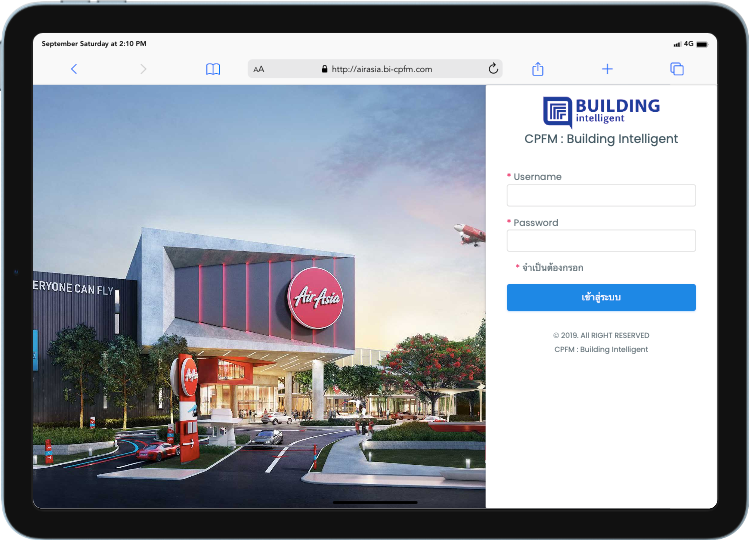
Task: Tap the Safari back arrow
Action: (x=74, y=69)
